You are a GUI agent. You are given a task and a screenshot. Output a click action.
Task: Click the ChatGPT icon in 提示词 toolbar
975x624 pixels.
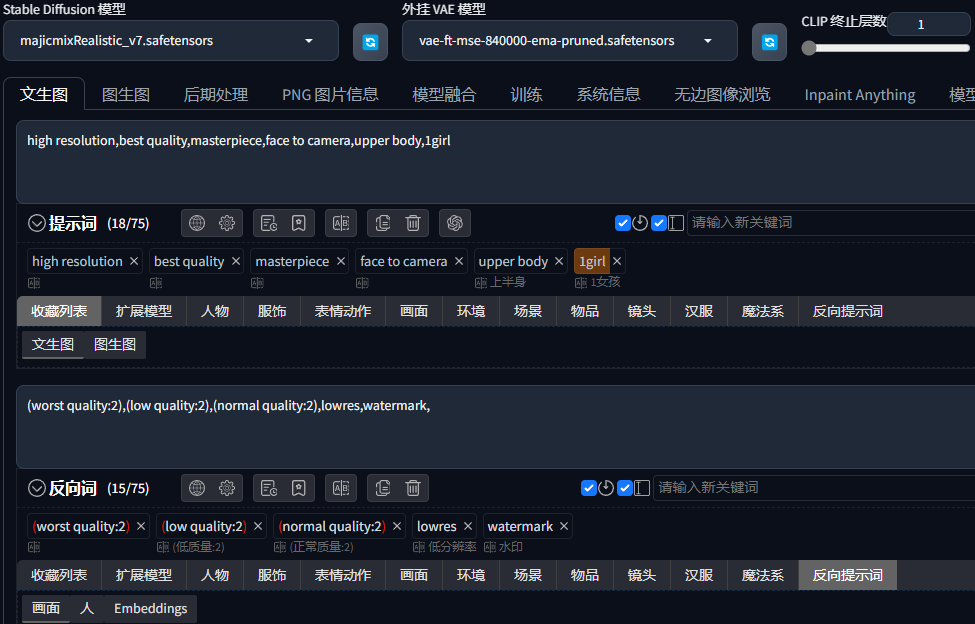click(x=455, y=223)
